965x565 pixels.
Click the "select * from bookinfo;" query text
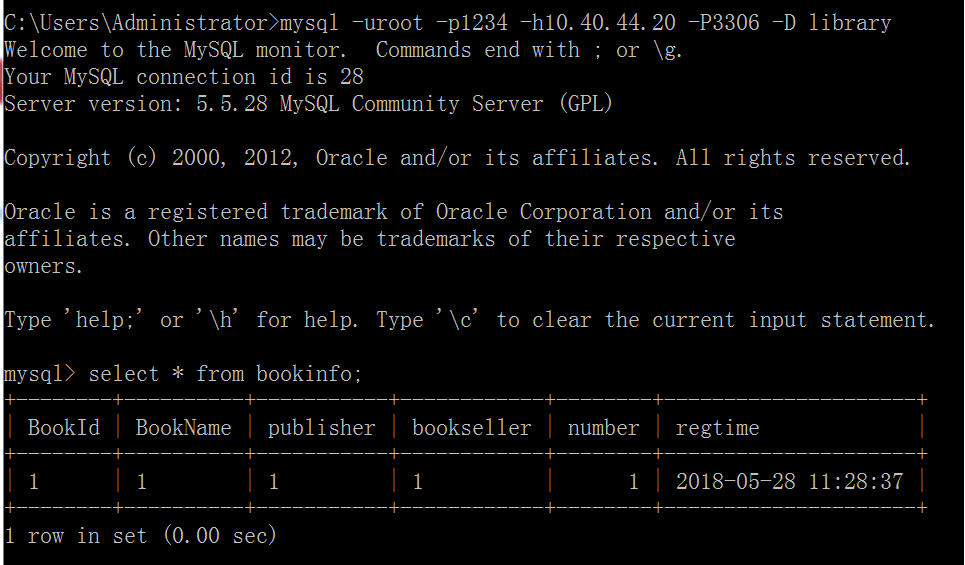tap(225, 374)
